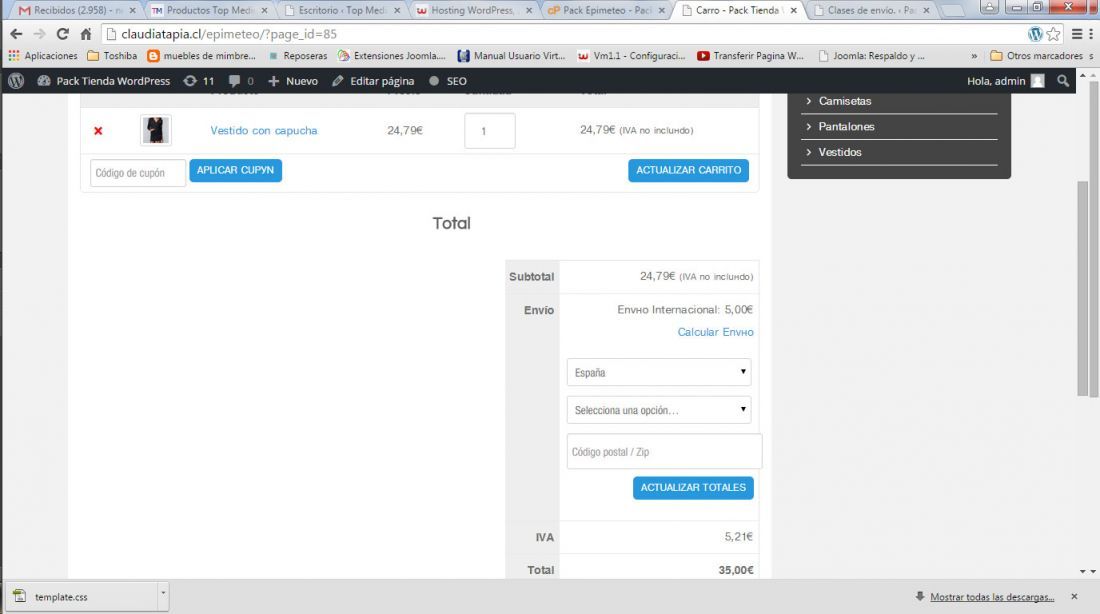Viewport: 1100px width, 614px height.
Task: Click Editar página in the admin bar
Action: pyautogui.click(x=373, y=81)
